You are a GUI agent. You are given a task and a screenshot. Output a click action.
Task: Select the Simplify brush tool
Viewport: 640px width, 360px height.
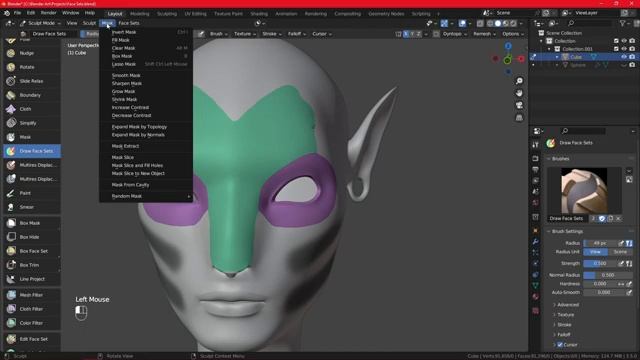[32, 123]
